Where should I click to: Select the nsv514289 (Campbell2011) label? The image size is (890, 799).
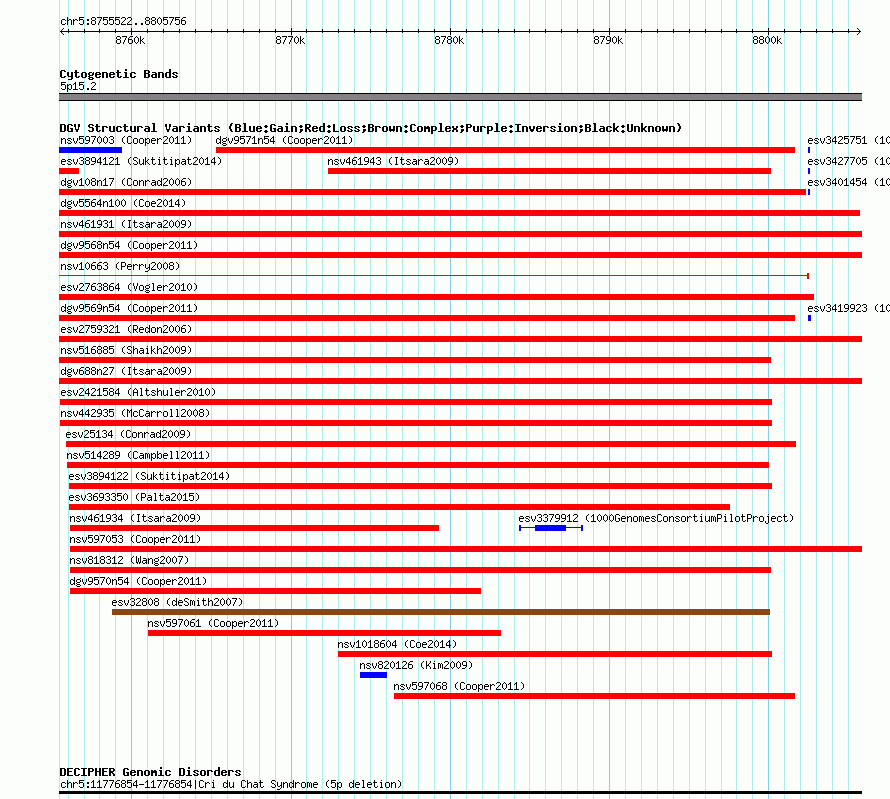click(x=138, y=455)
